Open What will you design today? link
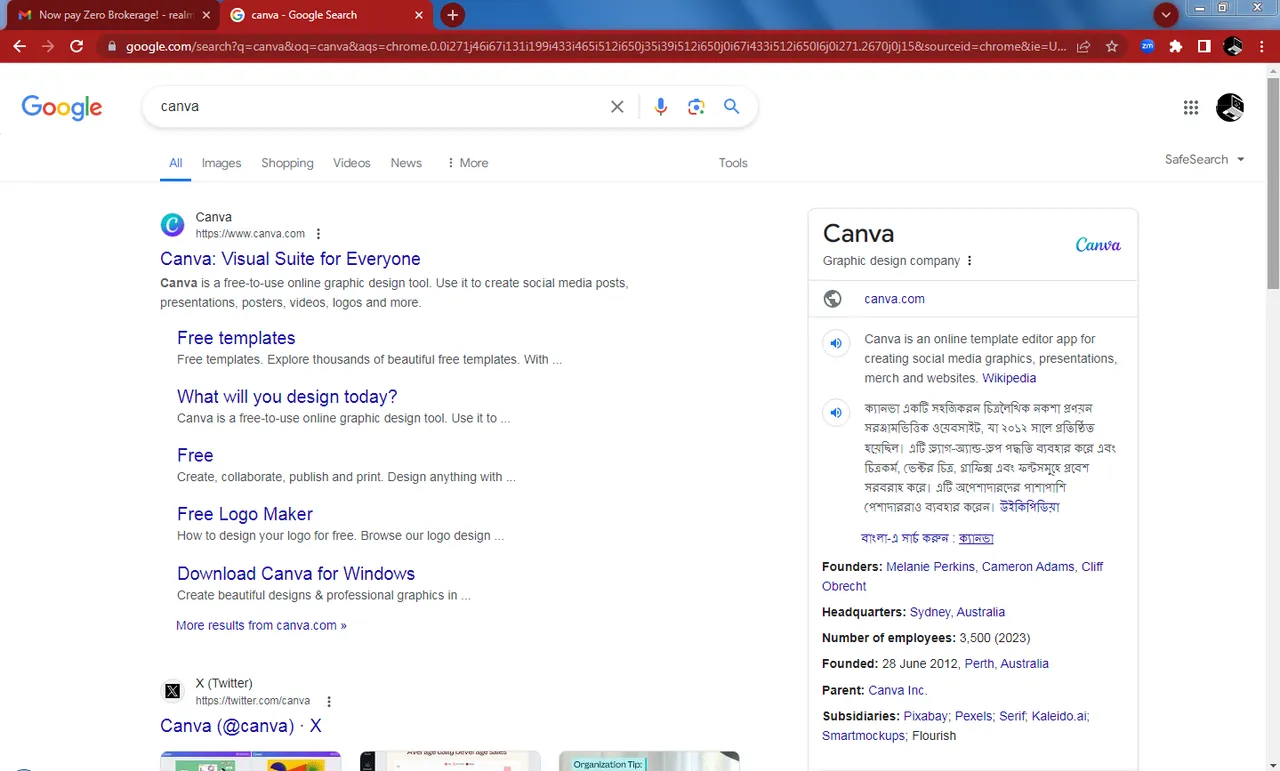The image size is (1280, 771). 287,397
